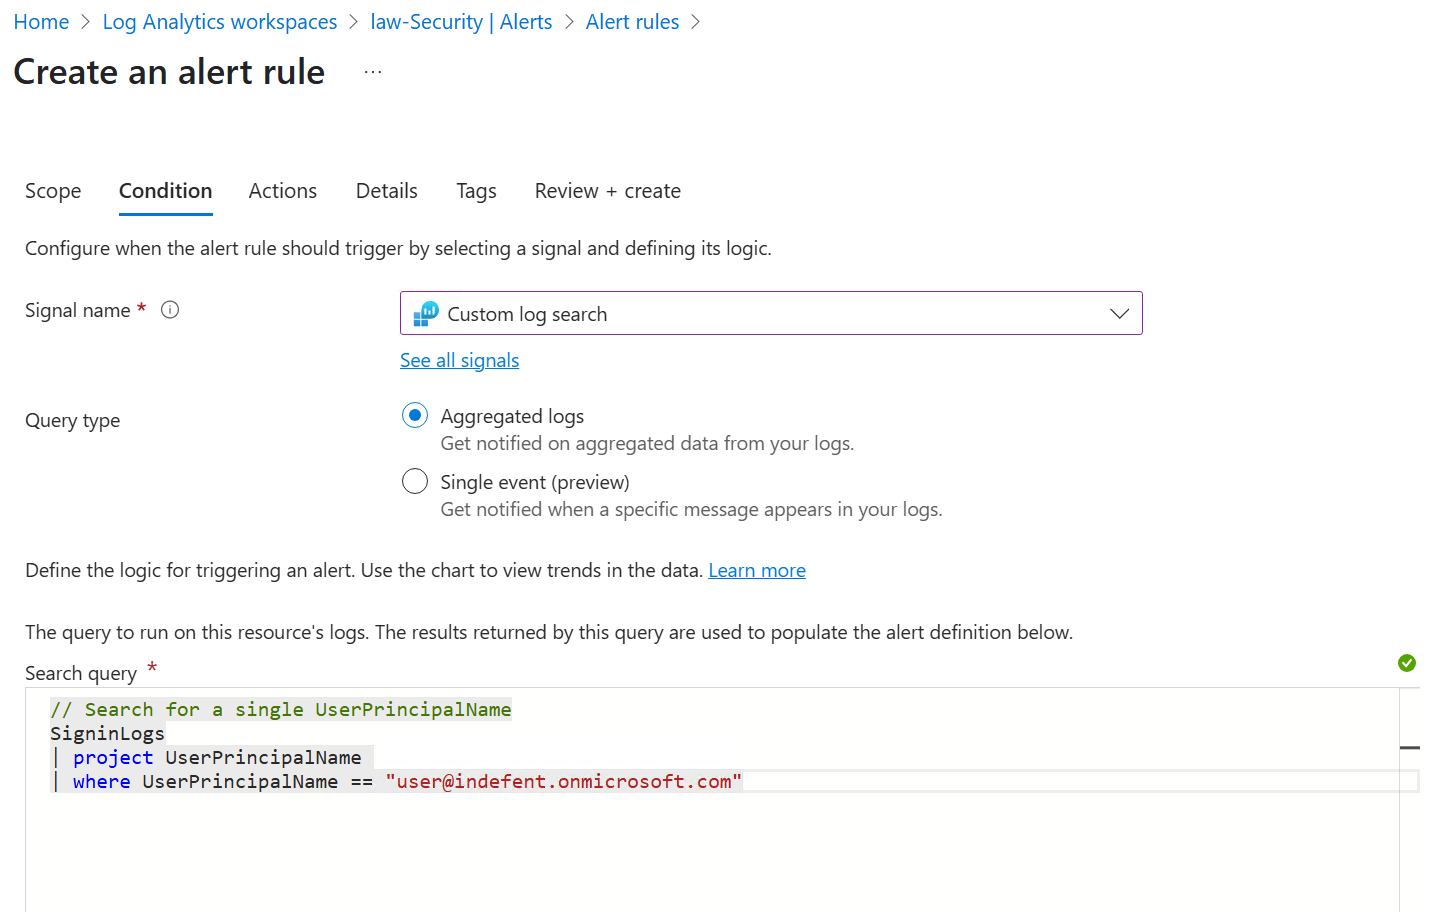Open Log Analytics workspaces breadcrumb

coord(220,22)
